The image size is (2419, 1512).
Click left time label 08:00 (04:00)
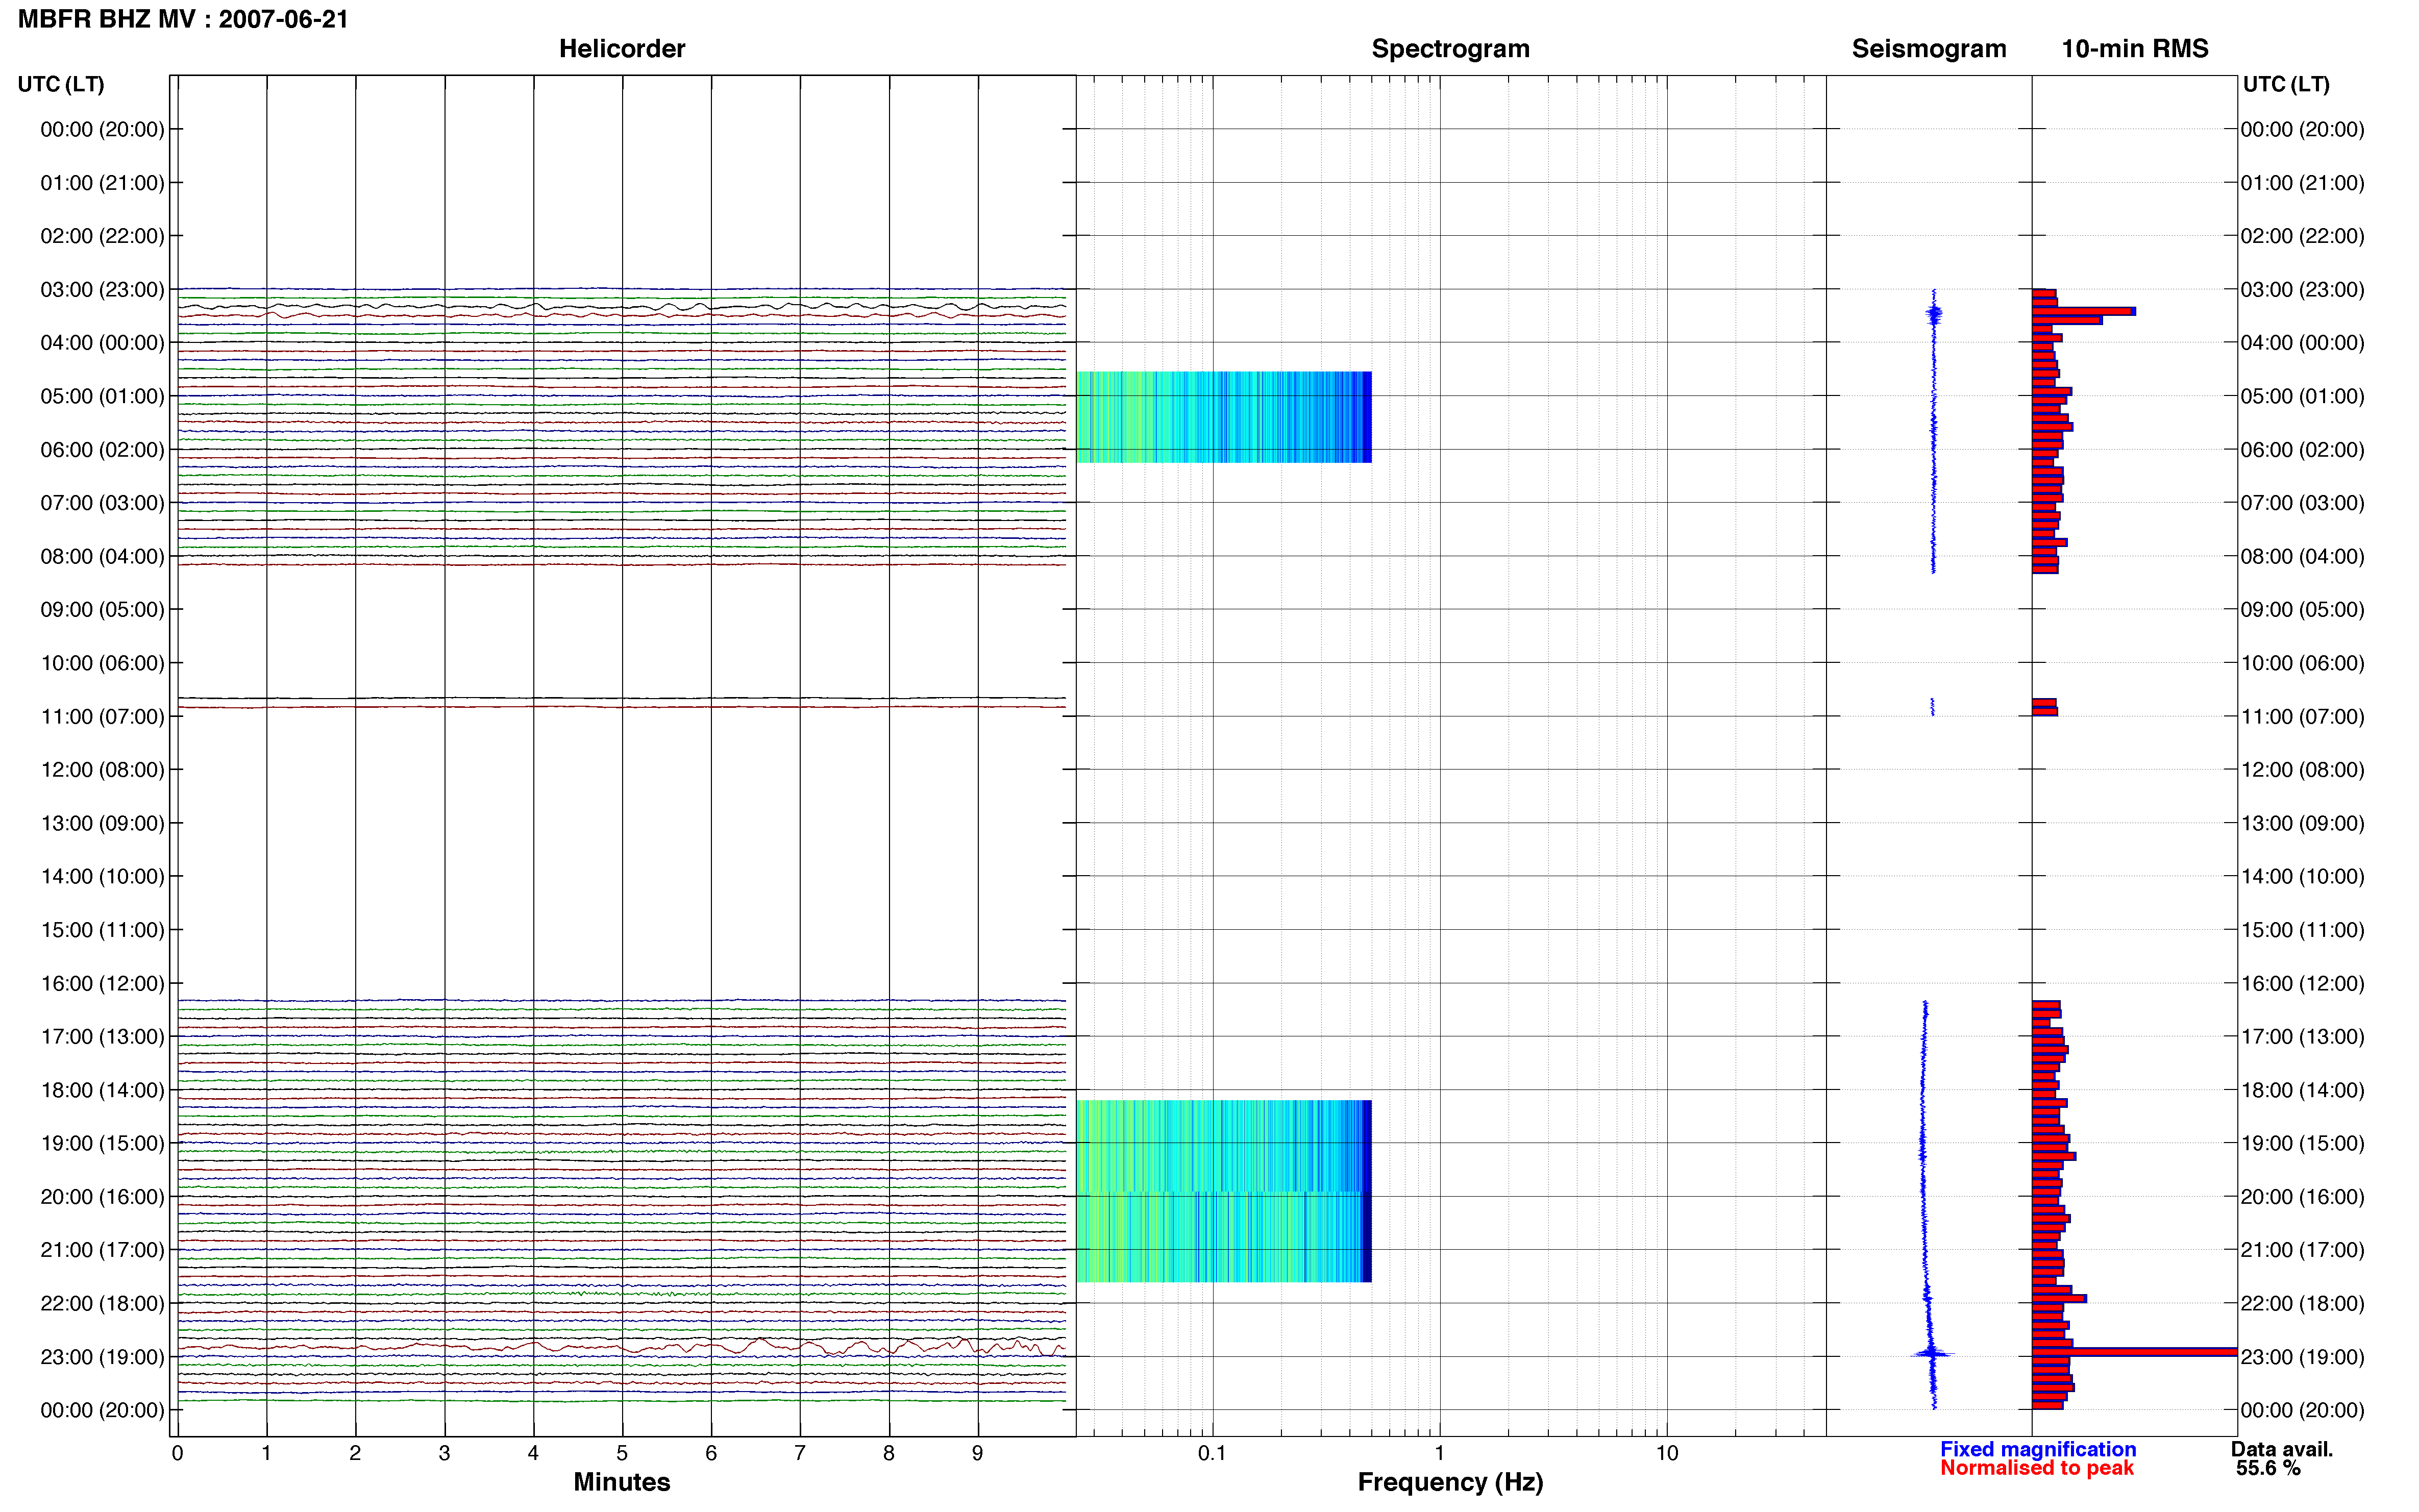[102, 556]
